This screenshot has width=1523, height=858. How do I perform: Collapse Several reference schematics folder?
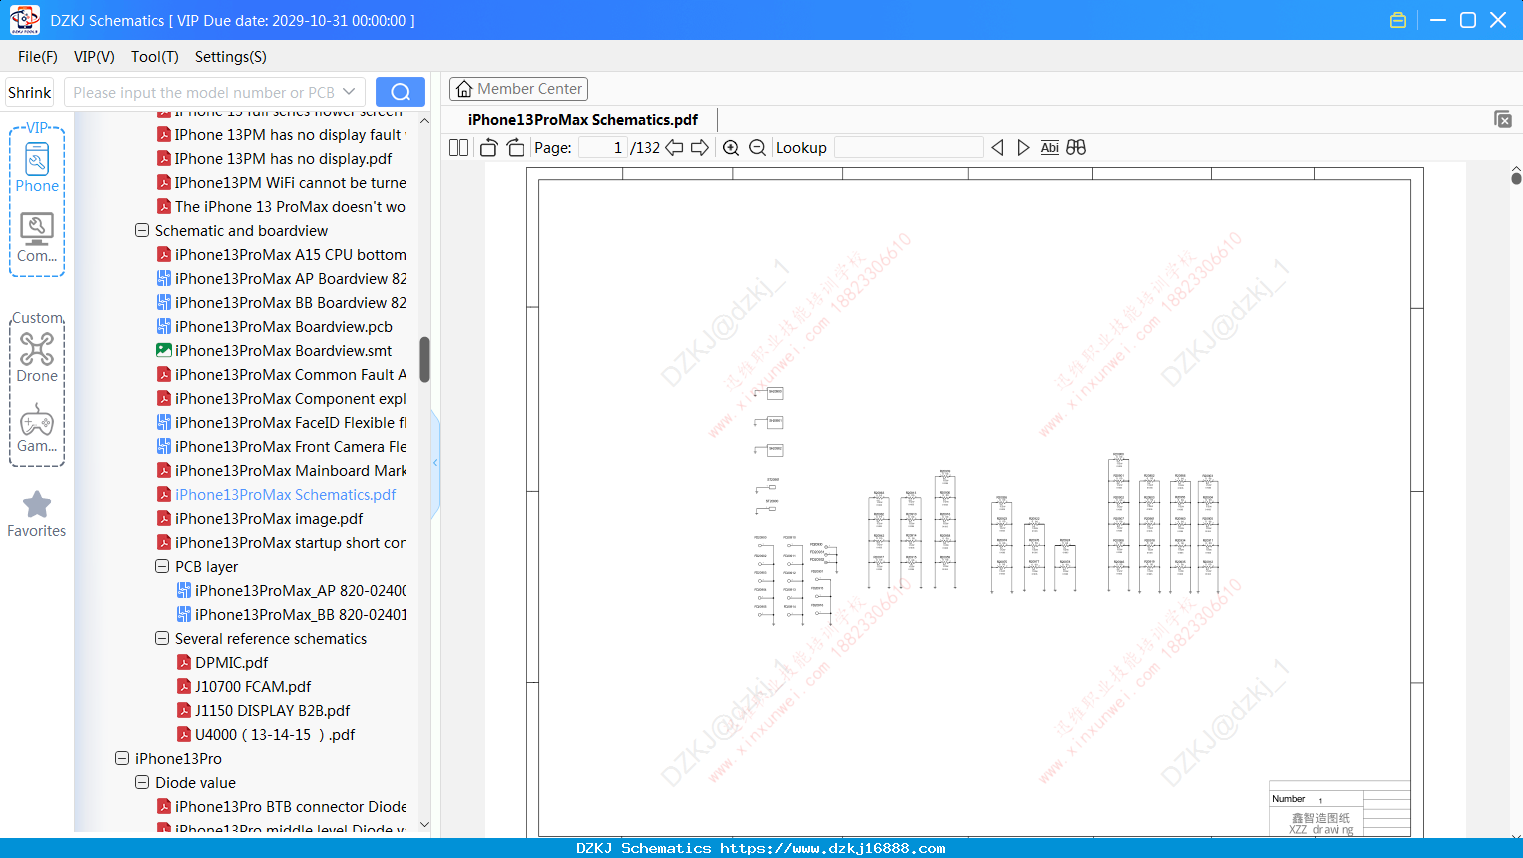pos(162,639)
